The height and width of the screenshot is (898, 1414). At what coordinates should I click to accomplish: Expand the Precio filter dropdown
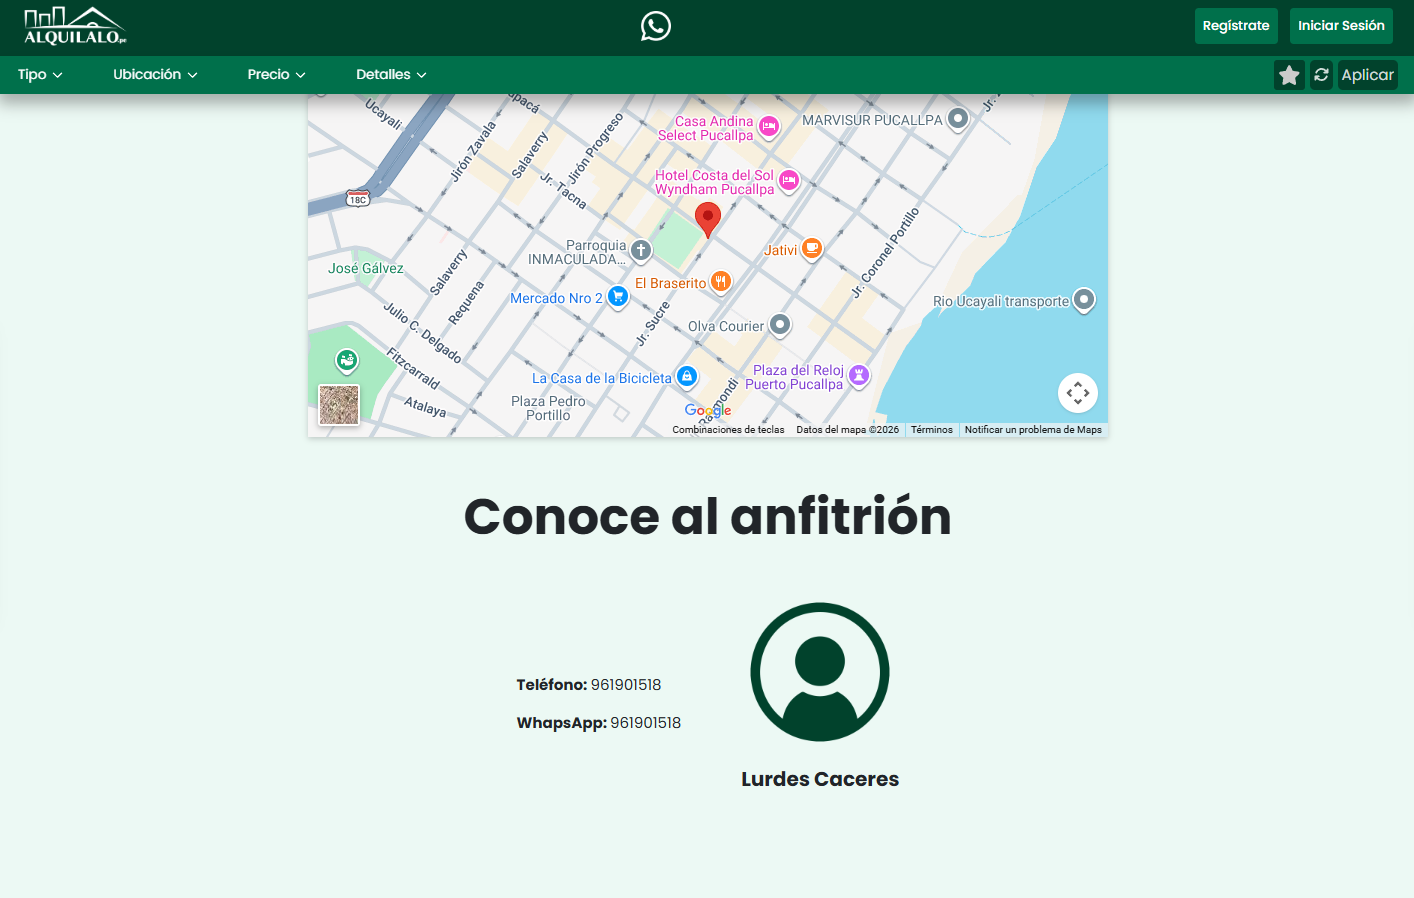[276, 75]
